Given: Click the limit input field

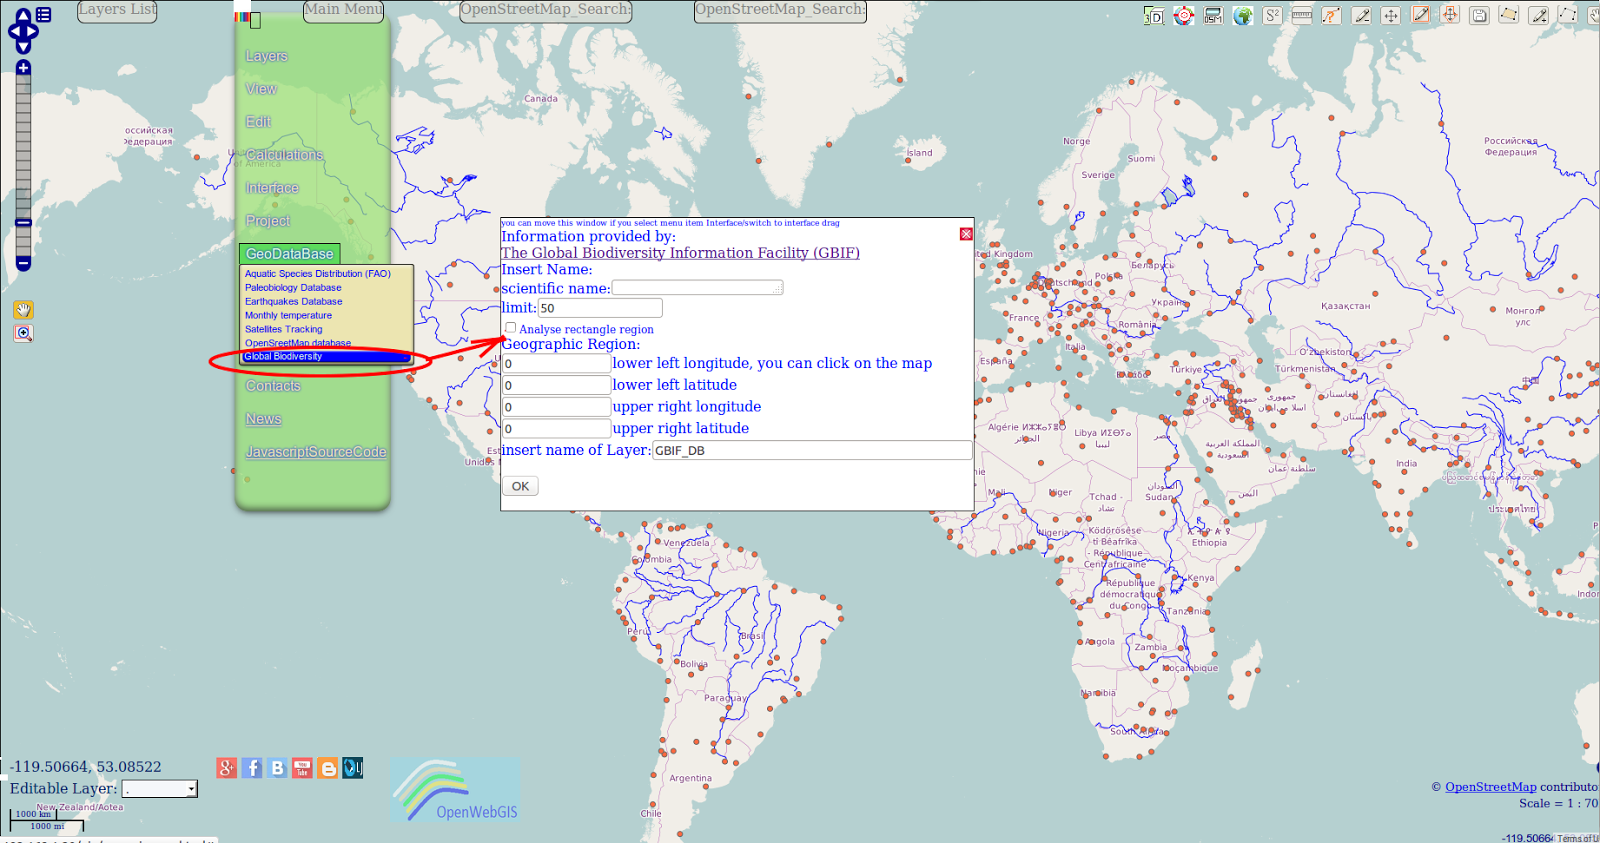Looking at the screenshot, I should 600,308.
